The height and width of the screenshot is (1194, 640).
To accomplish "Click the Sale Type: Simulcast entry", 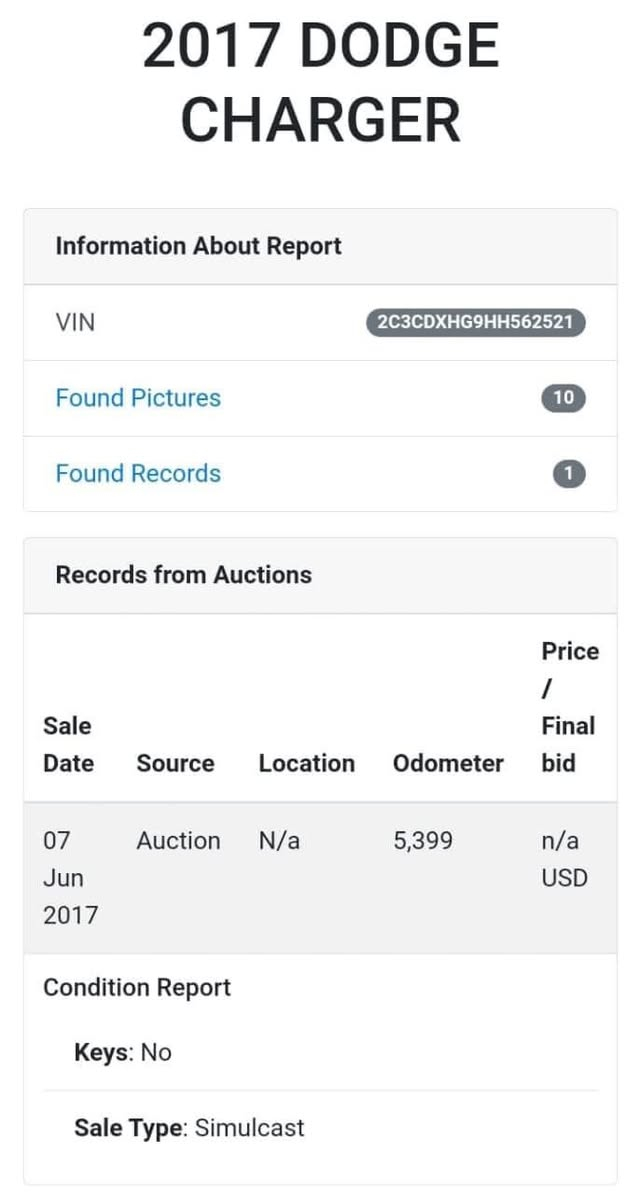I will point(189,1129).
